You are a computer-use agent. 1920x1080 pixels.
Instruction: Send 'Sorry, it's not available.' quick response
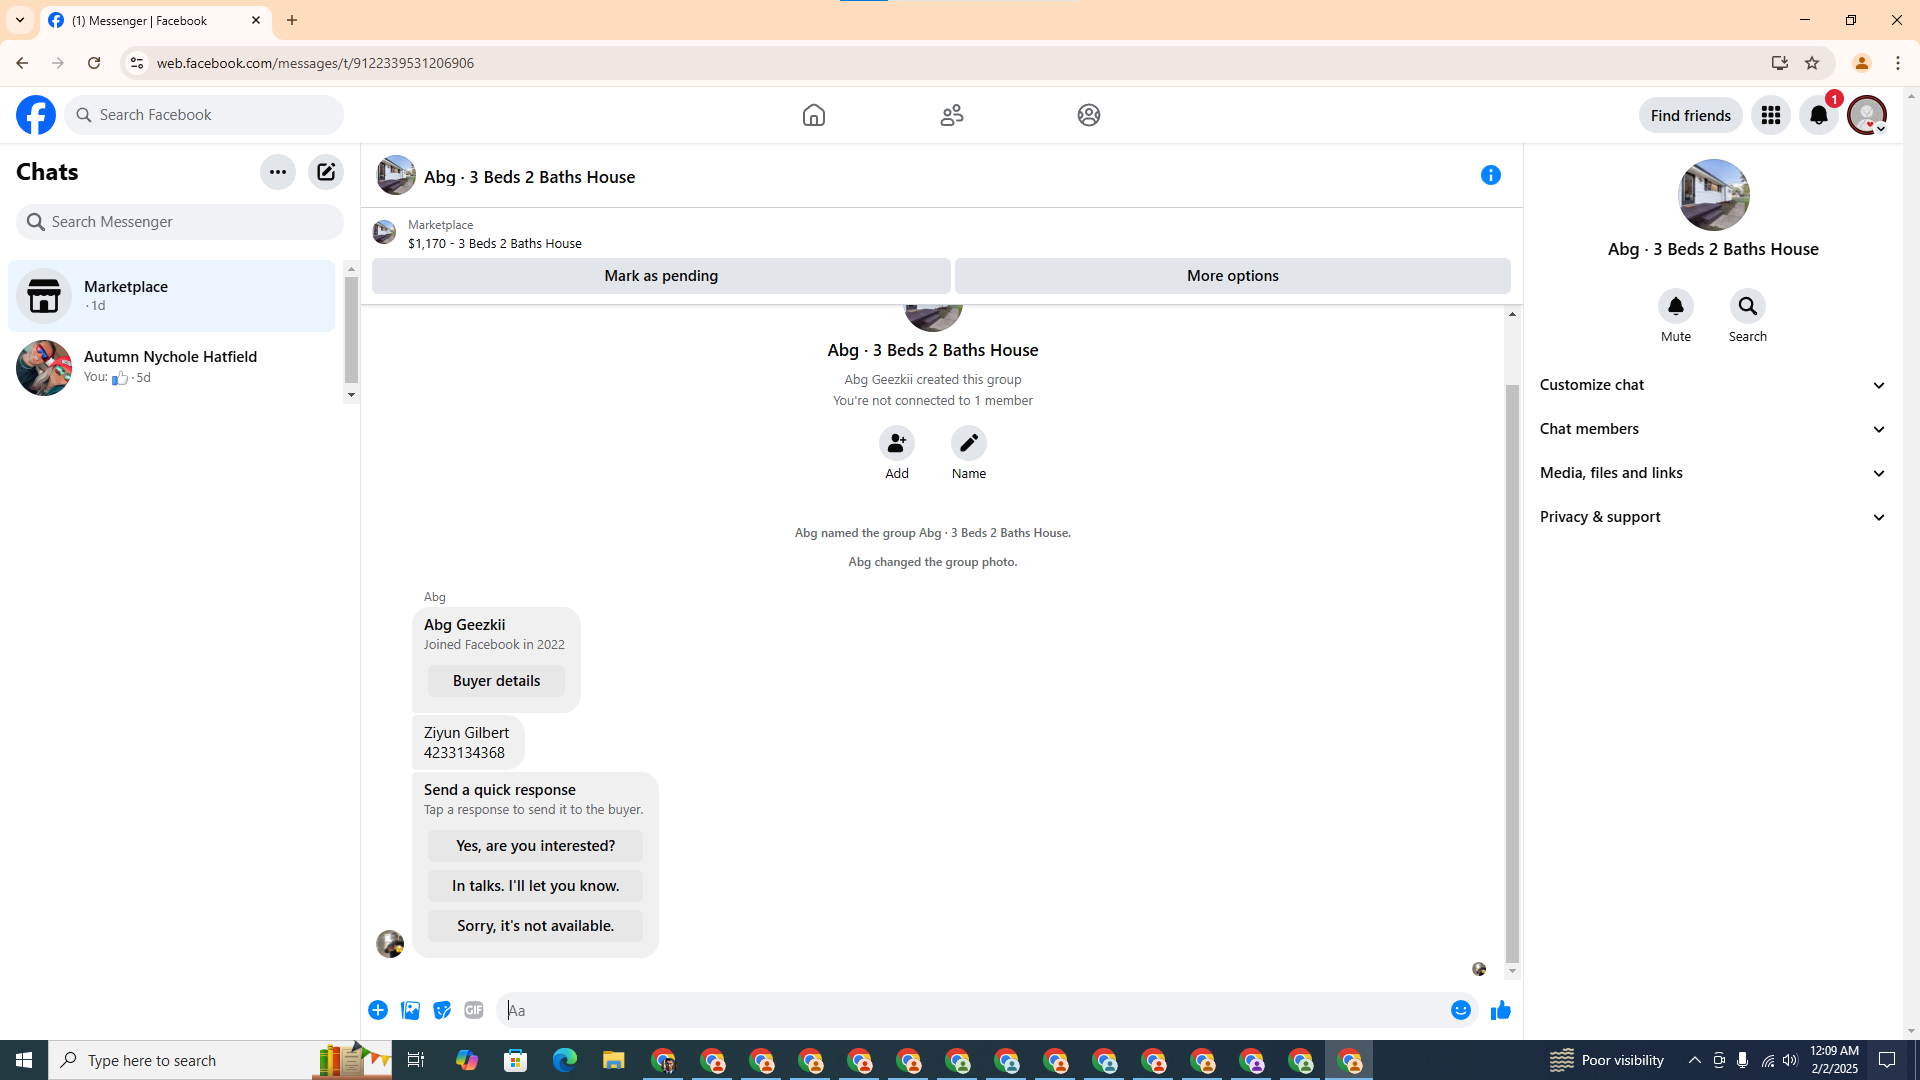(x=535, y=926)
